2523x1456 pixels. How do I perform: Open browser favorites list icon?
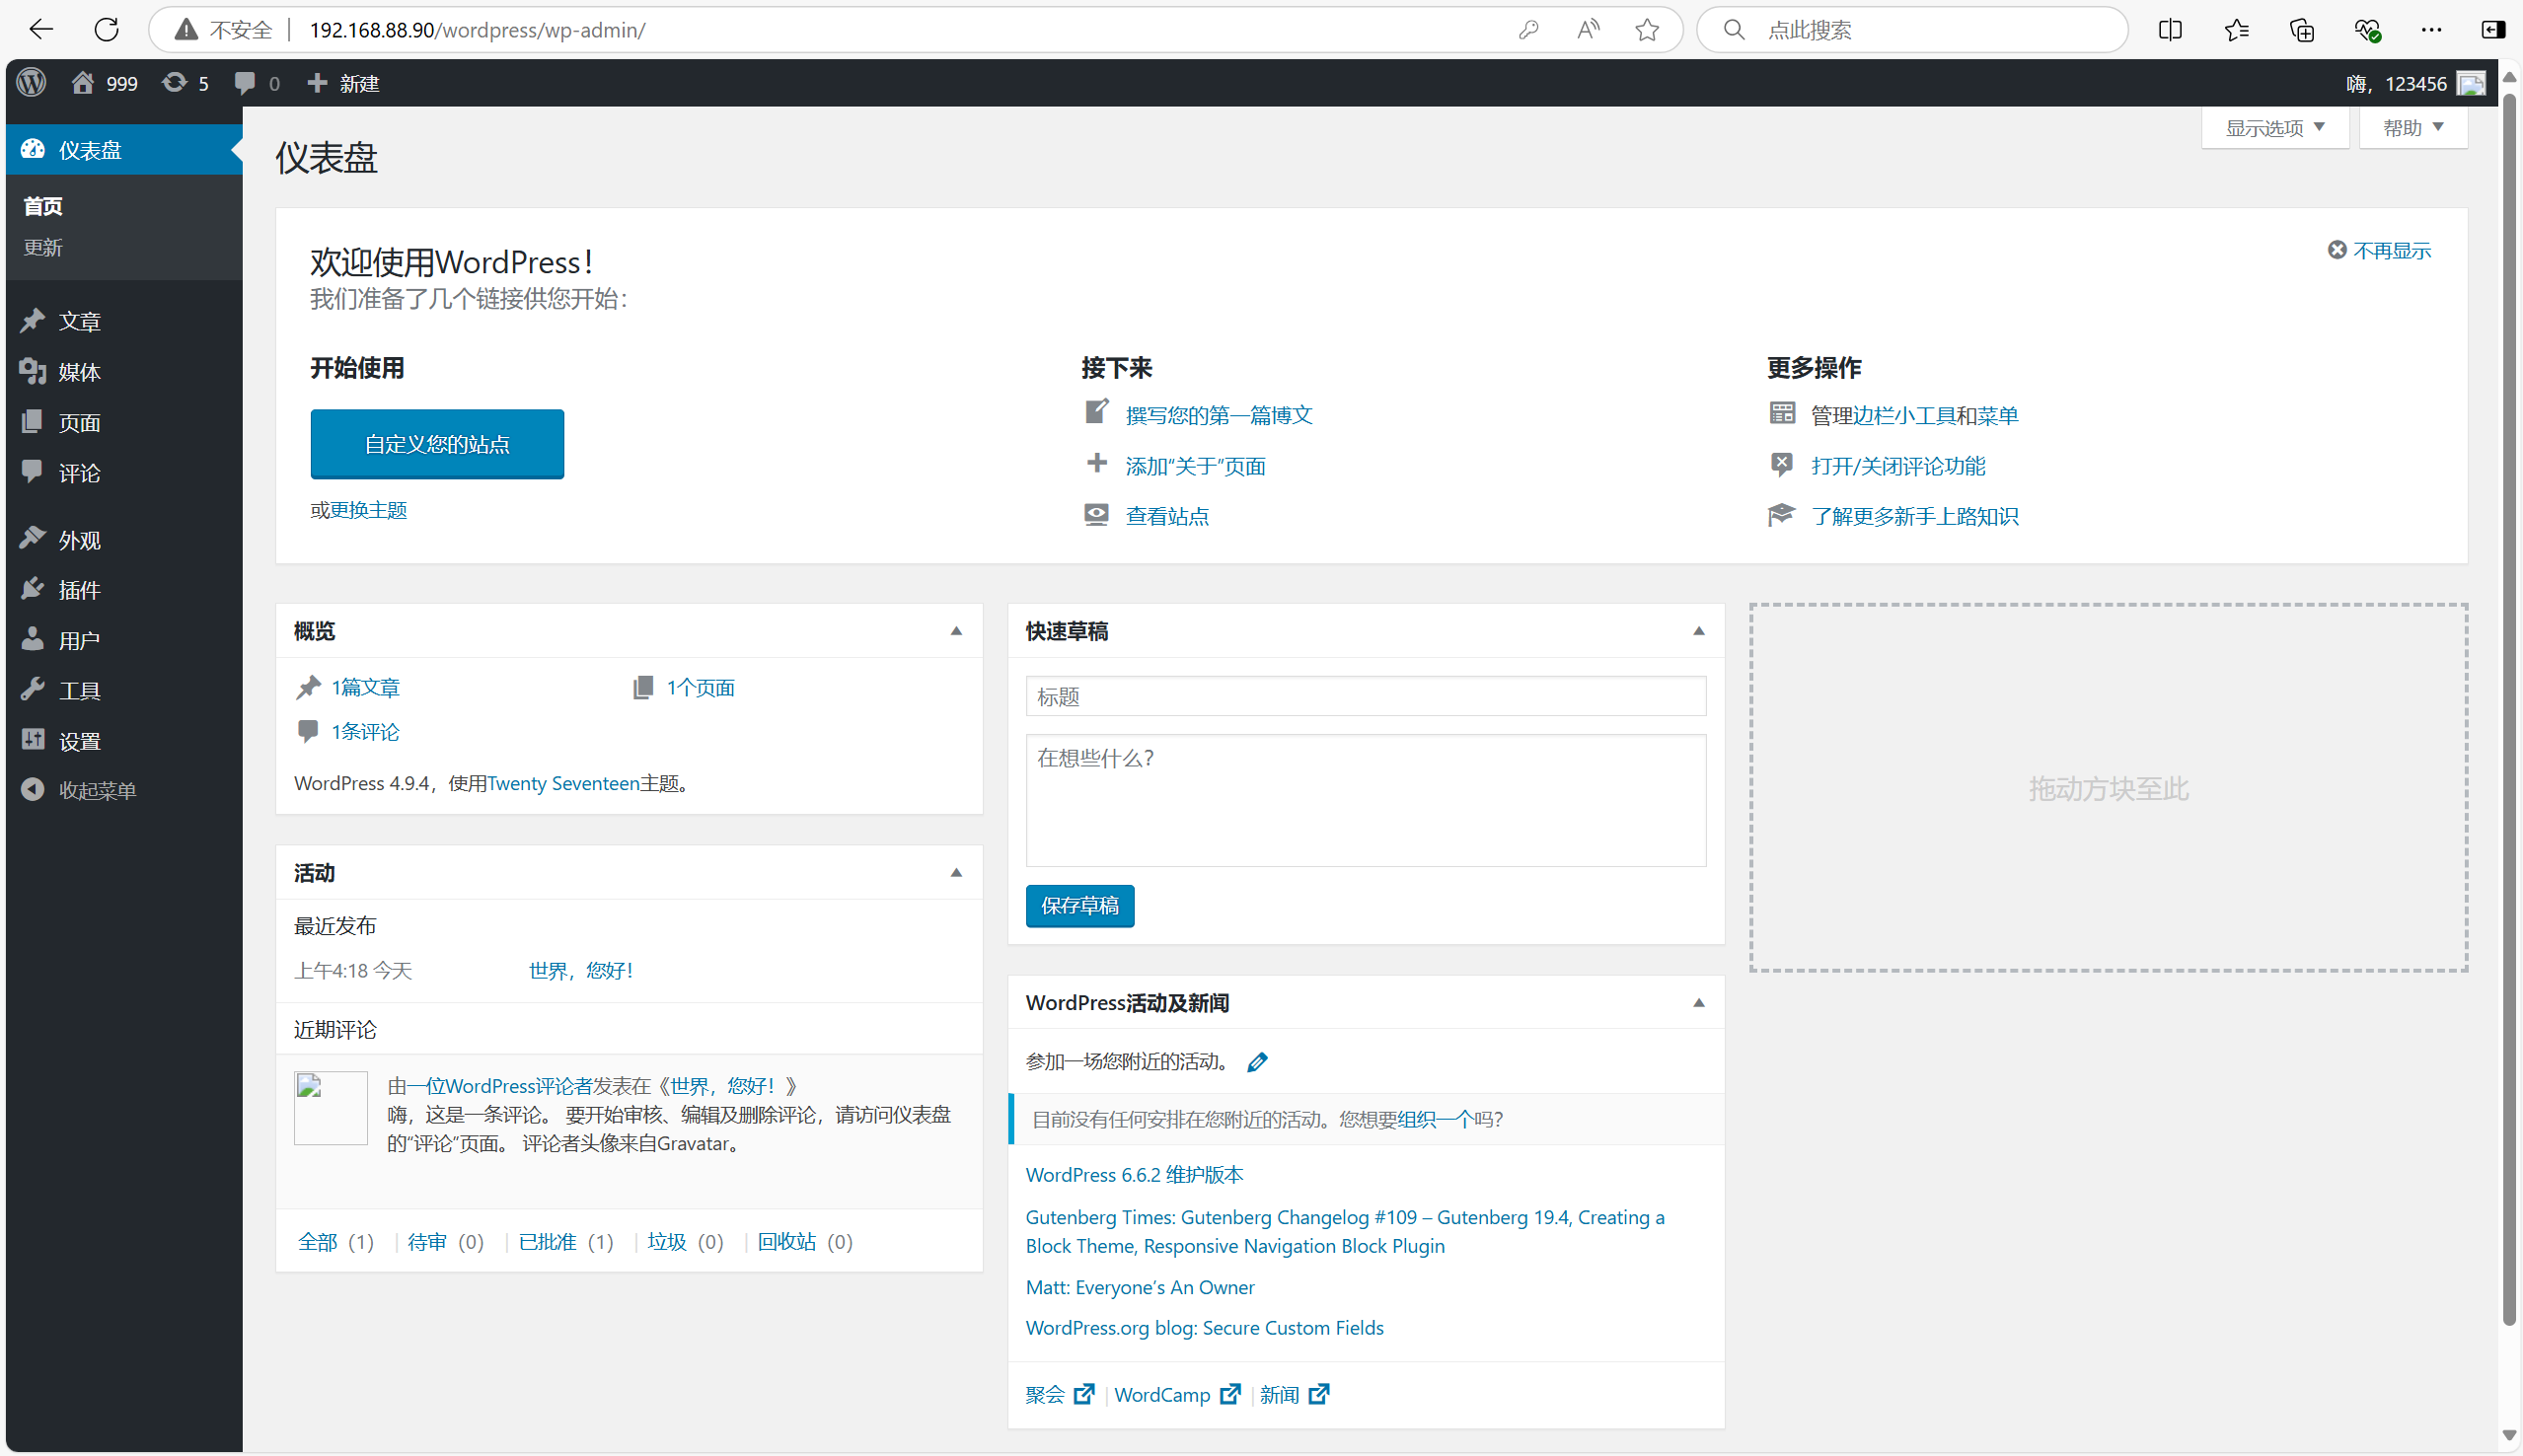click(2237, 30)
